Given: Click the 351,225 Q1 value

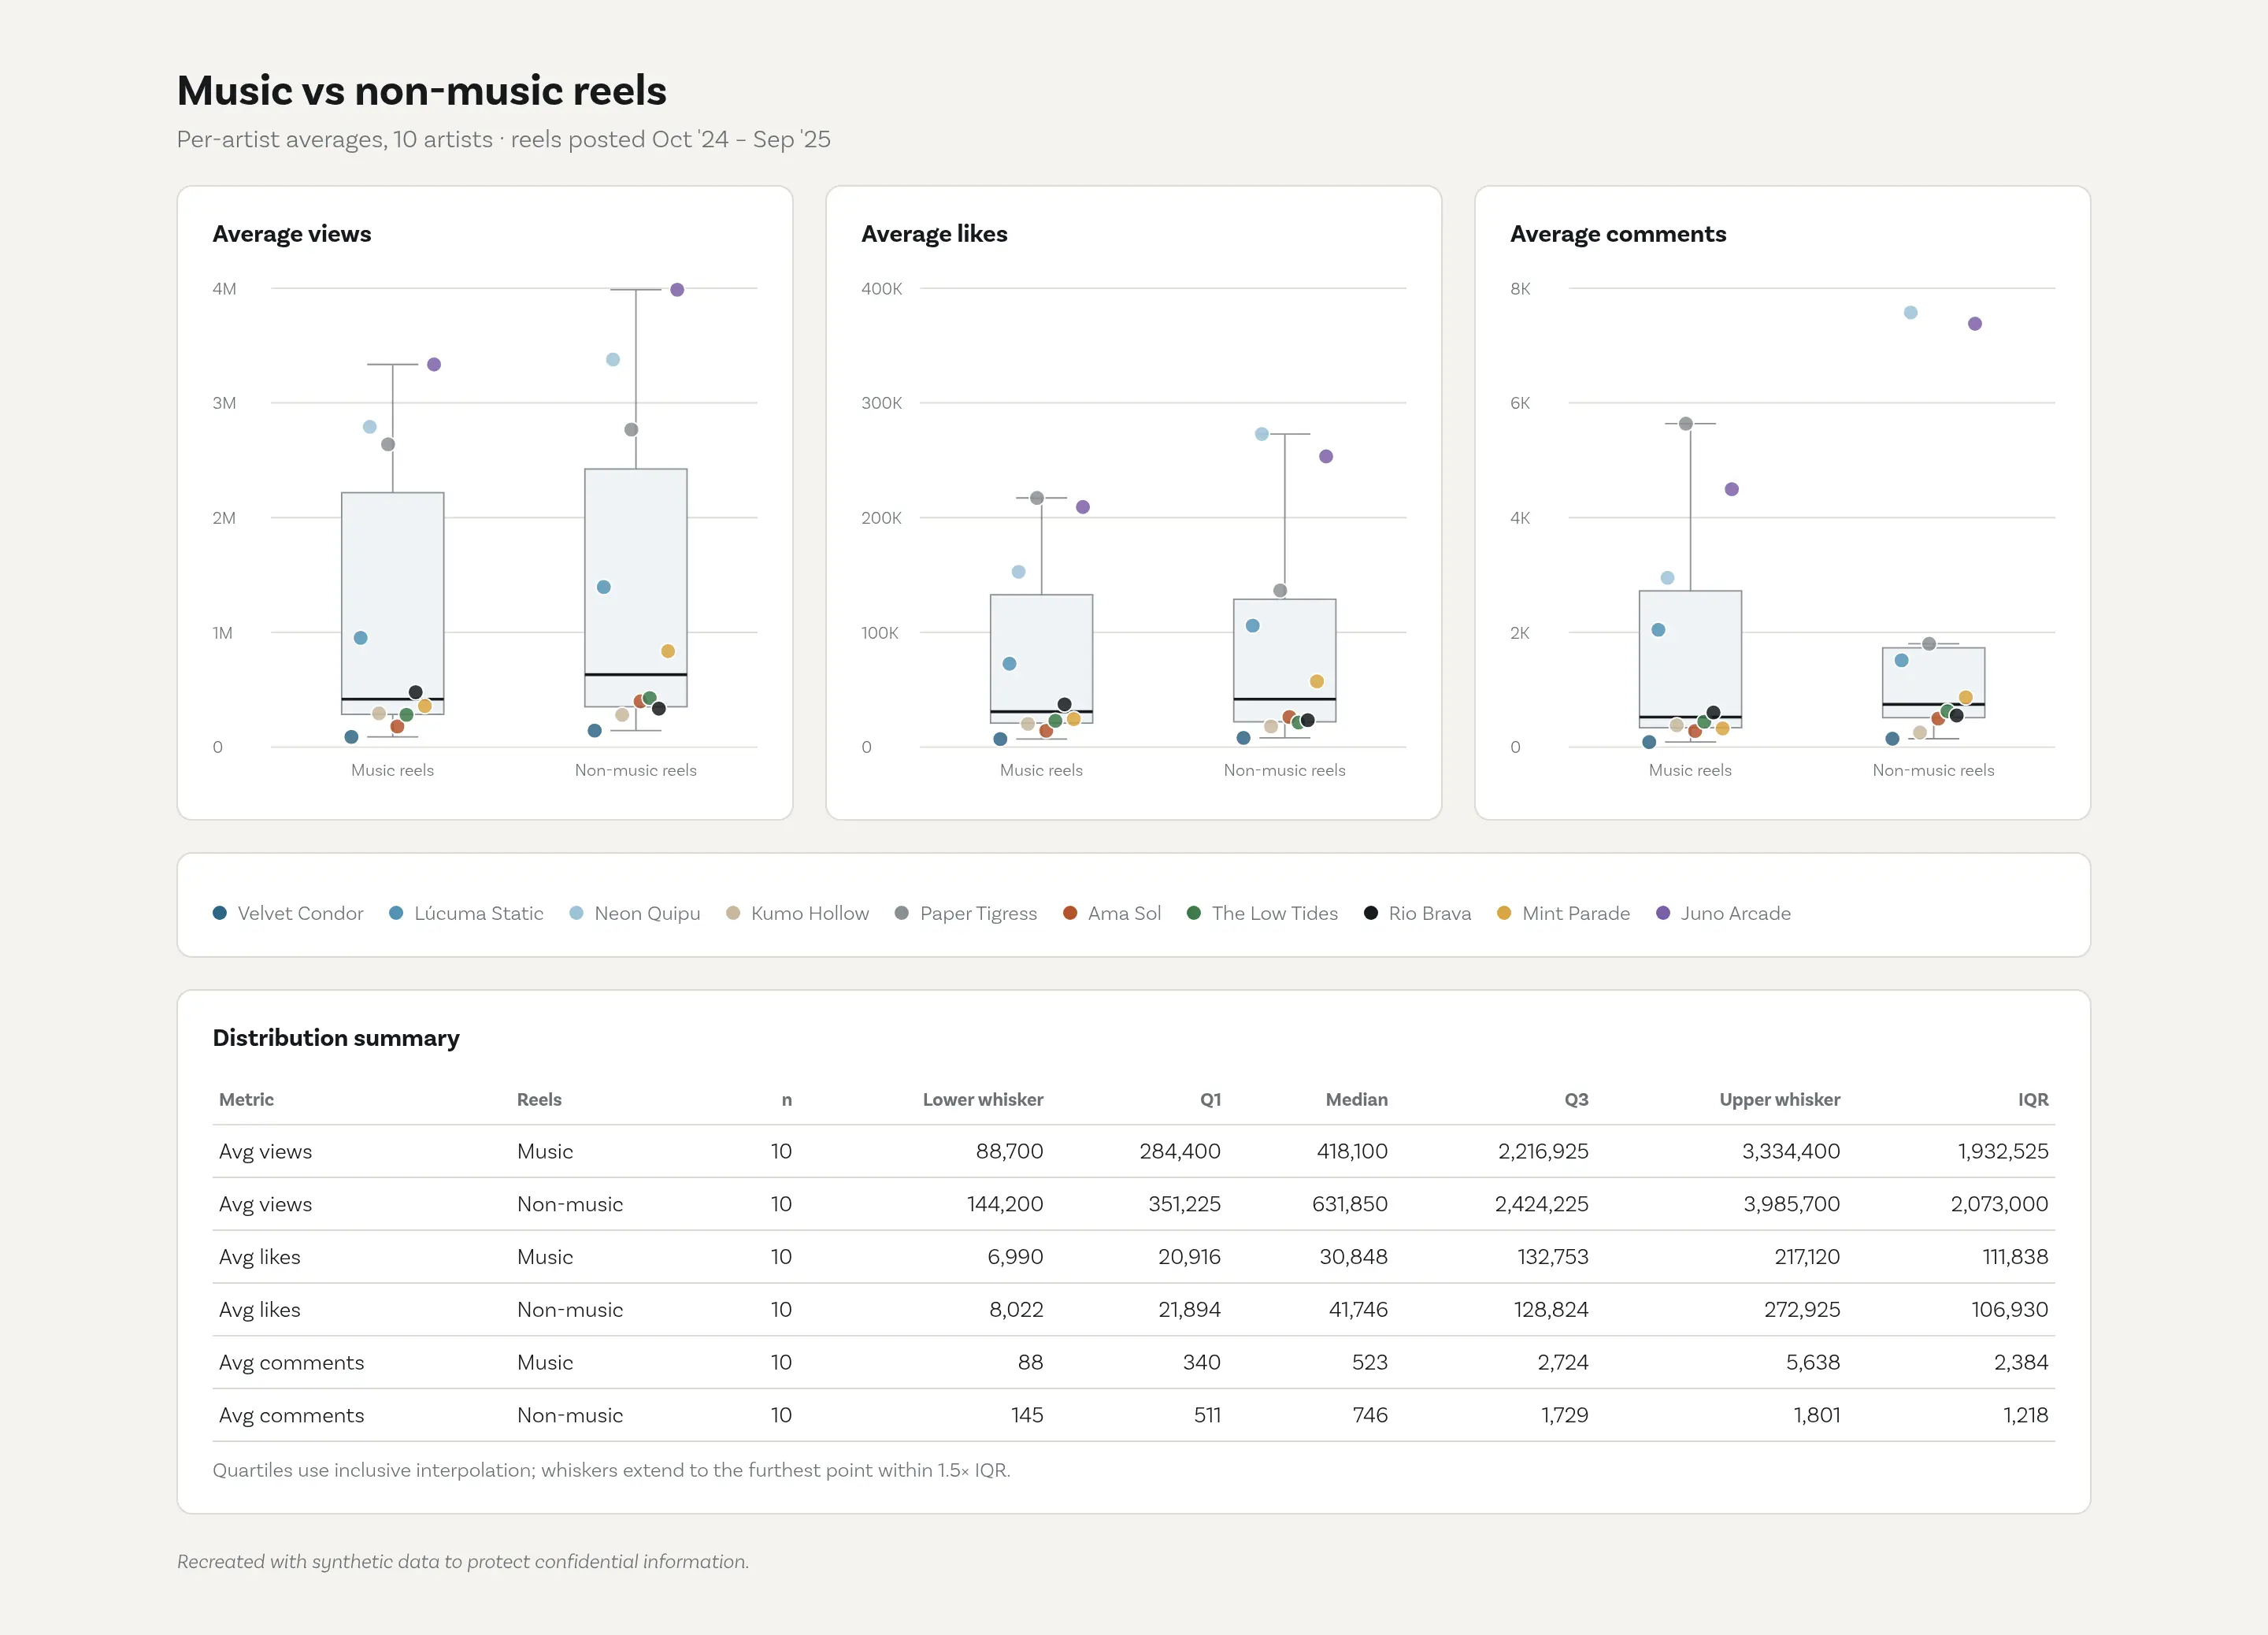Looking at the screenshot, I should pyautogui.click(x=1185, y=1204).
